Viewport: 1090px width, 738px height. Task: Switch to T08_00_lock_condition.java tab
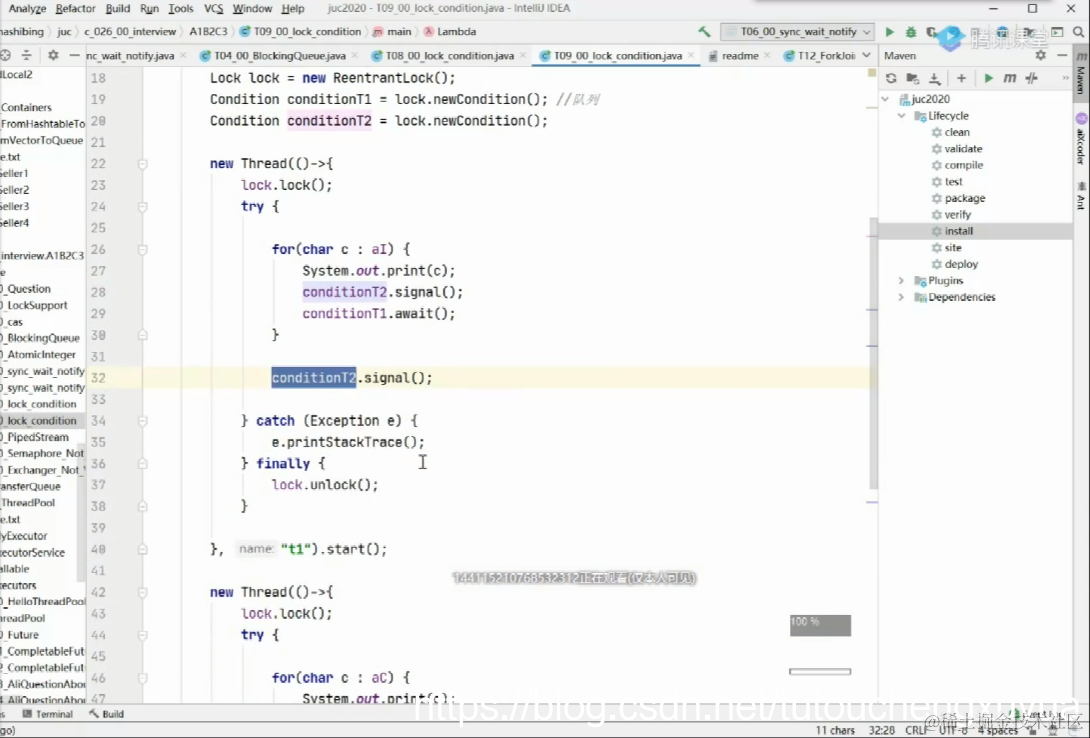click(449, 55)
